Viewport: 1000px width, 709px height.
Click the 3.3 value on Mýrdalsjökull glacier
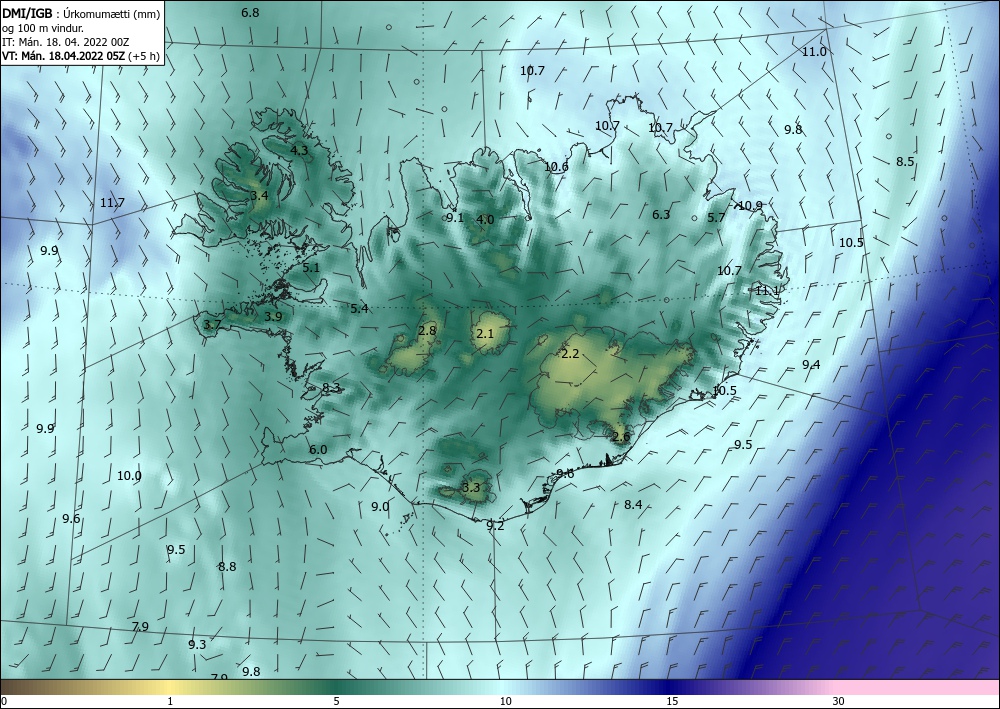click(x=471, y=488)
